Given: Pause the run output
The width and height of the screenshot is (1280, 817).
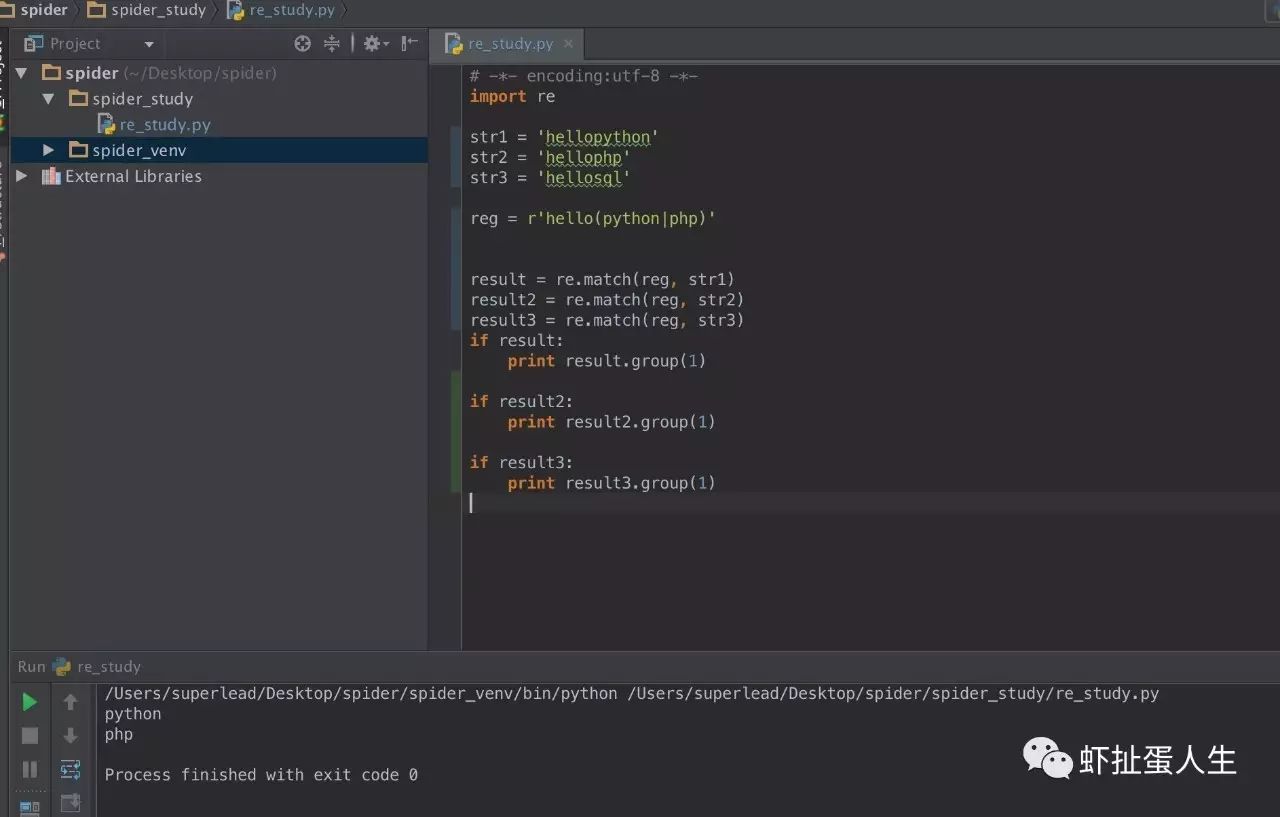Looking at the screenshot, I should 30,769.
